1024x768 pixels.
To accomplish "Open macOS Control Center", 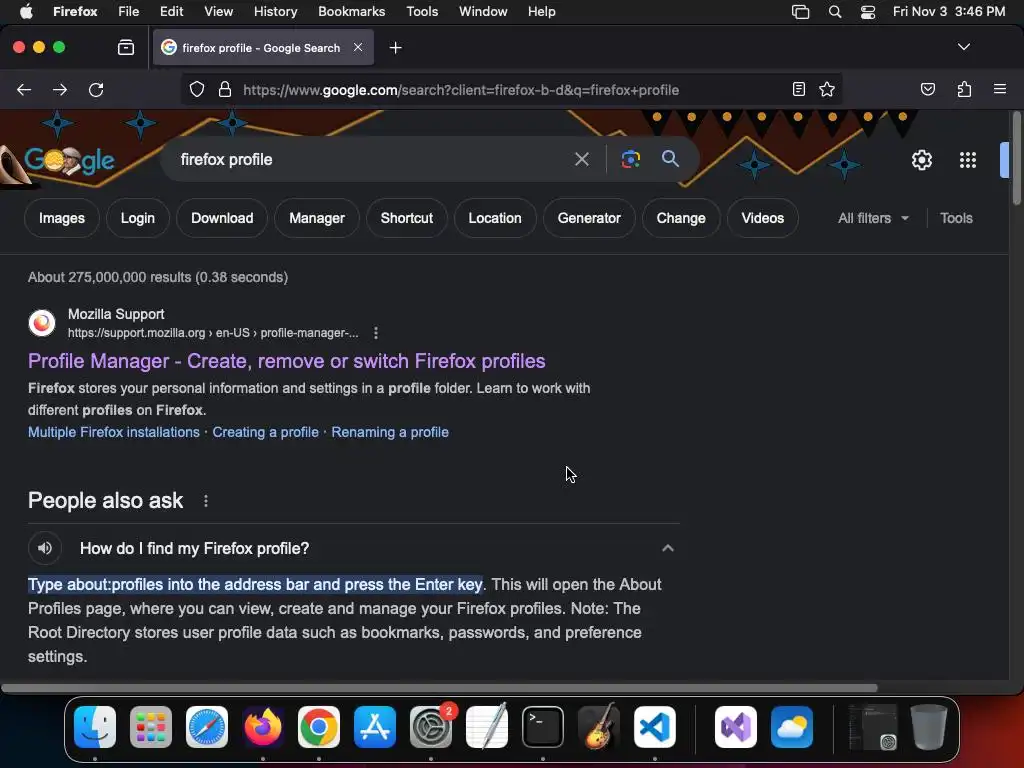I will [867, 12].
